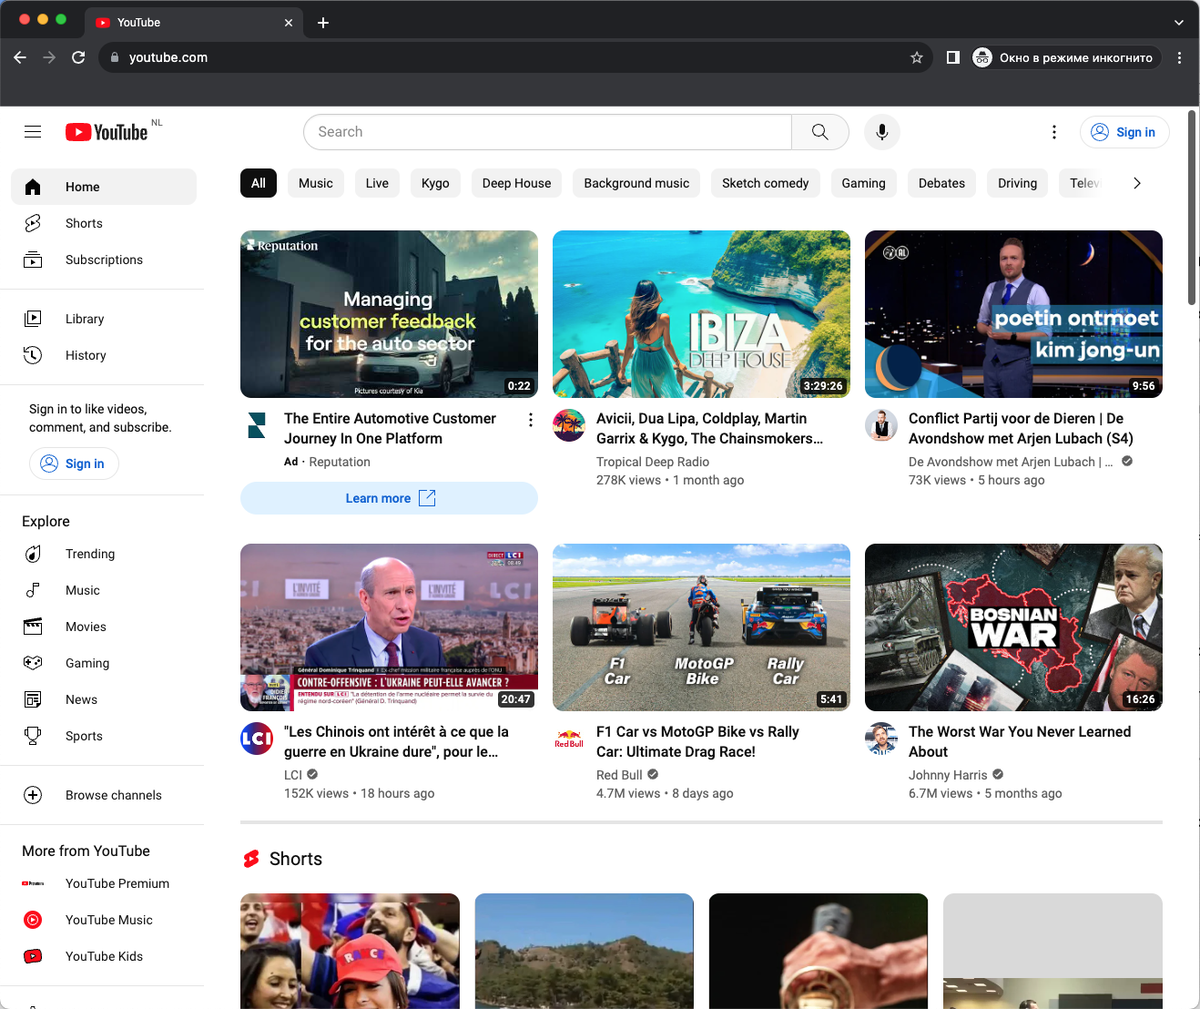This screenshot has width=1200, height=1009.
Task: Click Sign in button in header
Action: click(1124, 132)
